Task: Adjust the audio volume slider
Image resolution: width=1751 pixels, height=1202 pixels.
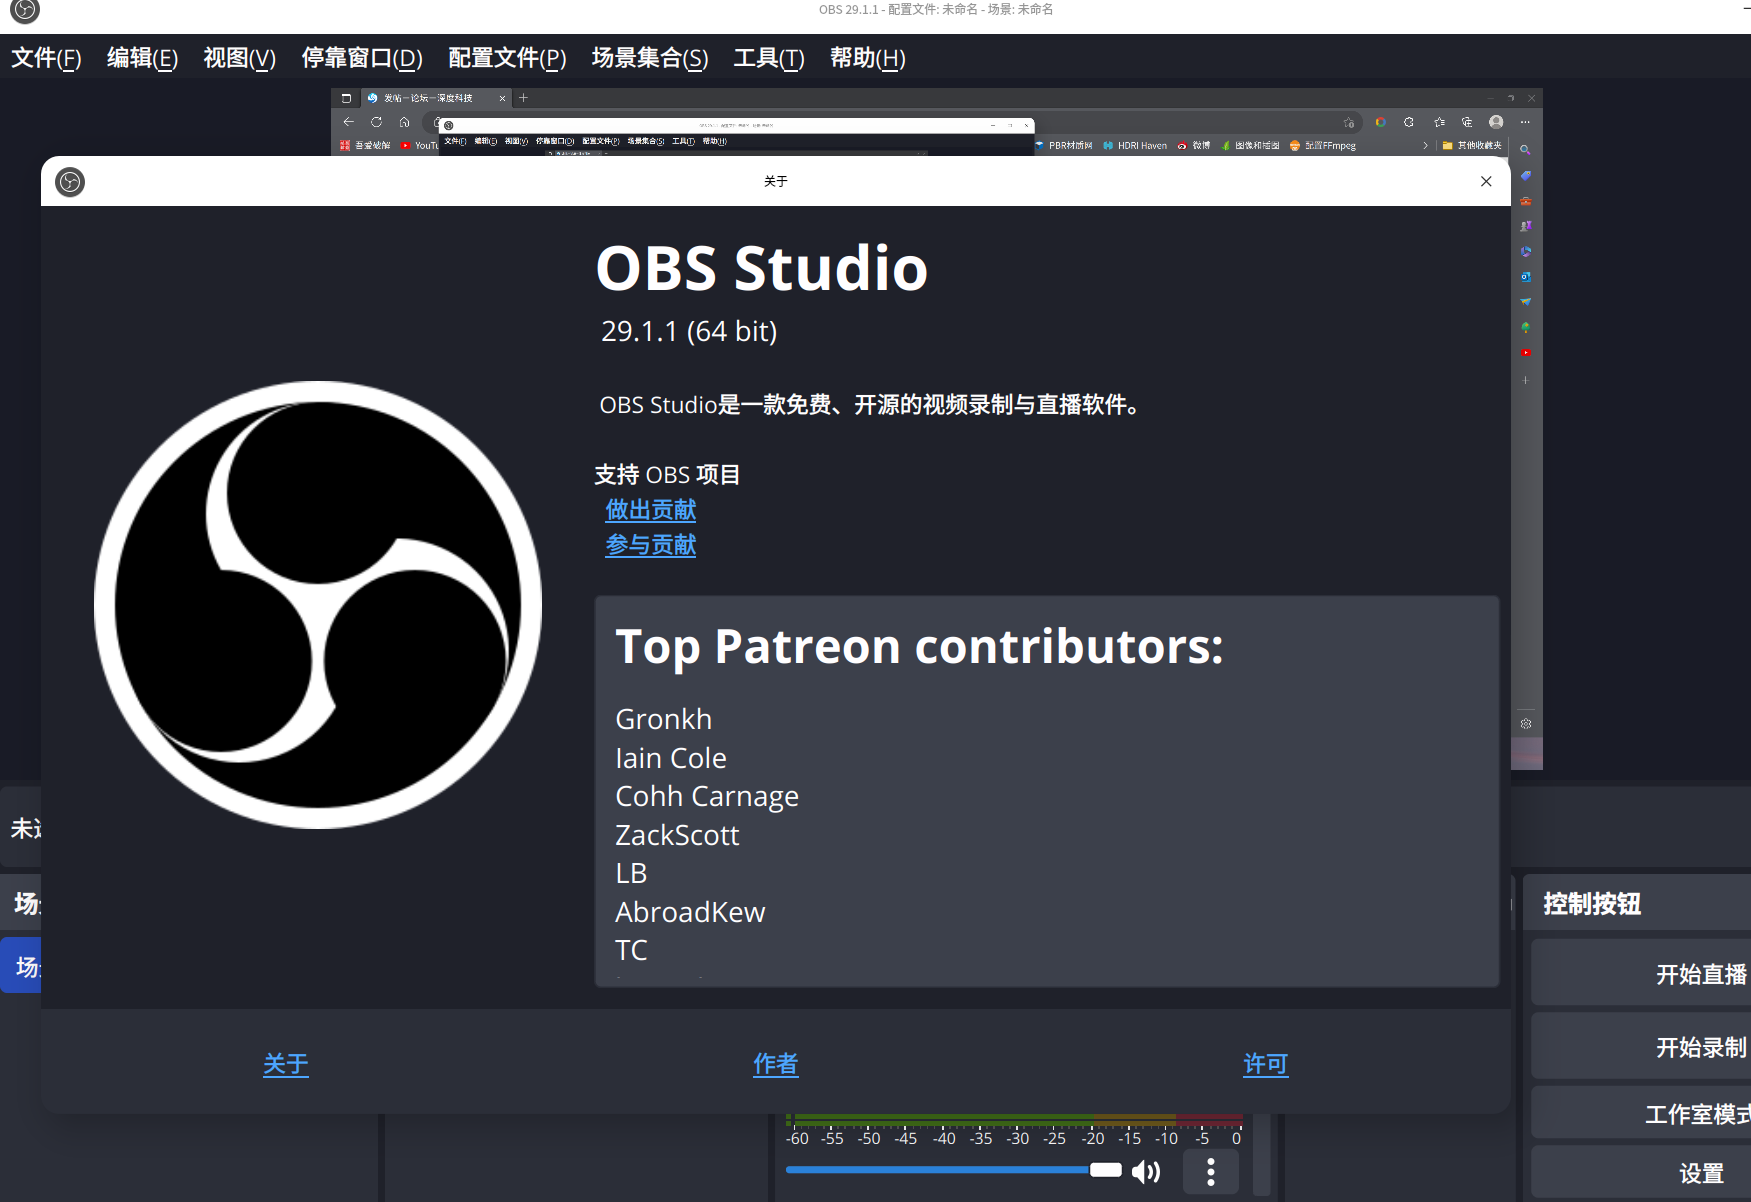Action: 954,1170
